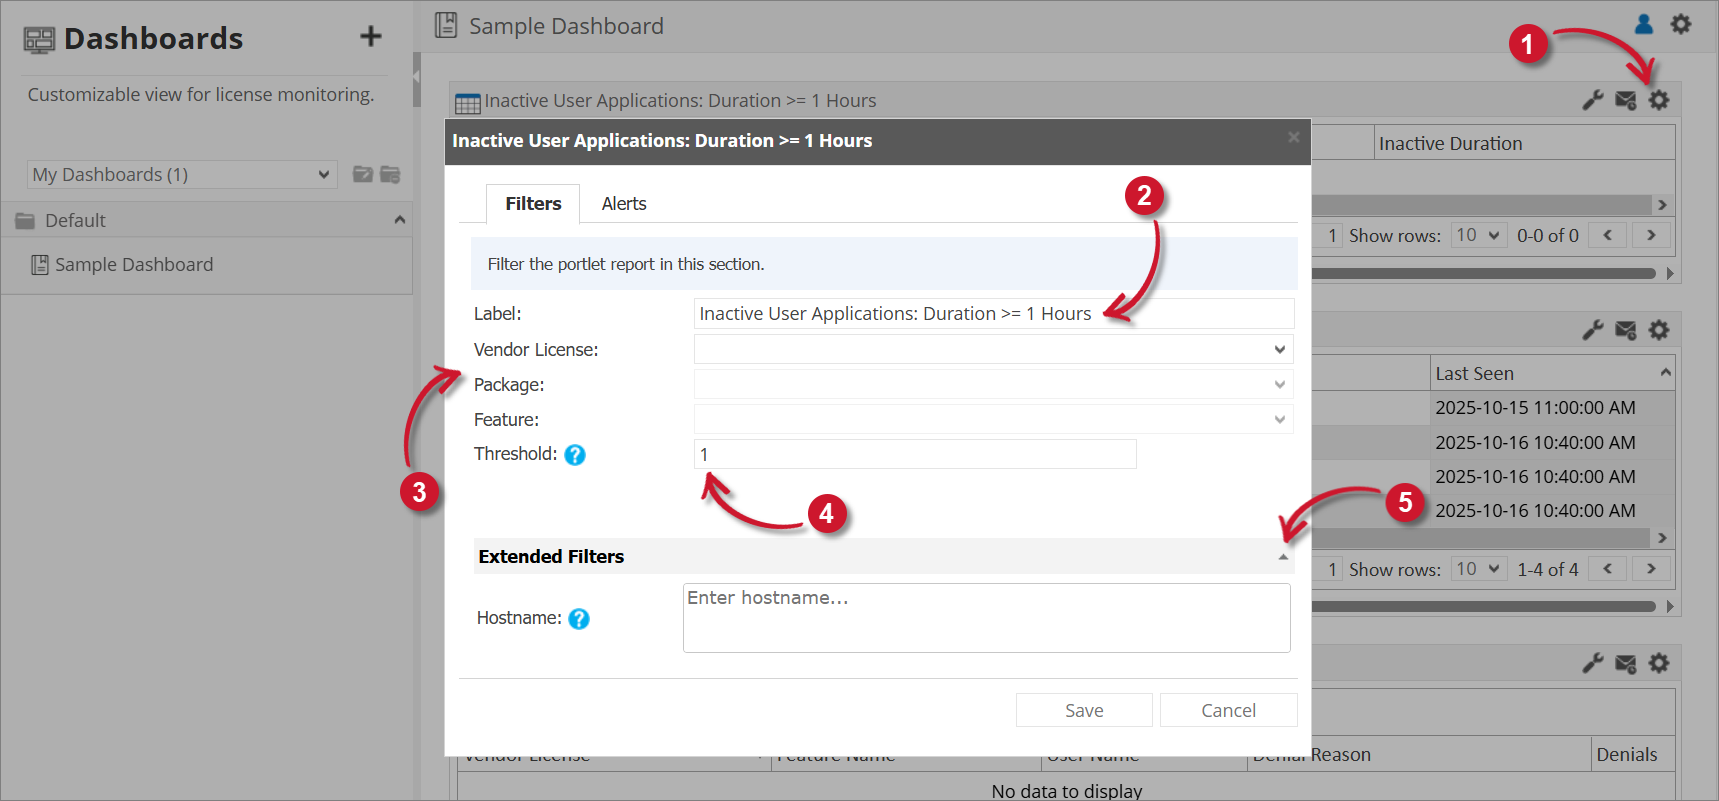Switch to Alerts tab

coord(624,204)
